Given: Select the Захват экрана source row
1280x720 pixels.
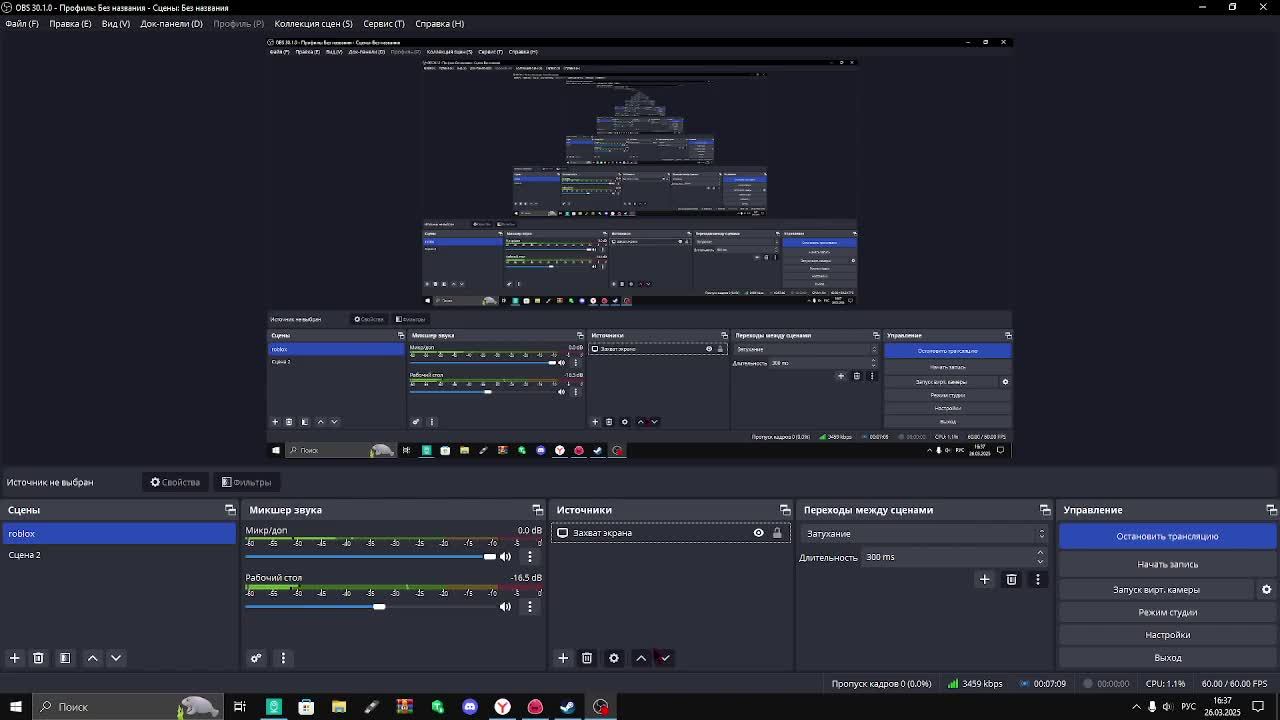Looking at the screenshot, I should [670, 533].
